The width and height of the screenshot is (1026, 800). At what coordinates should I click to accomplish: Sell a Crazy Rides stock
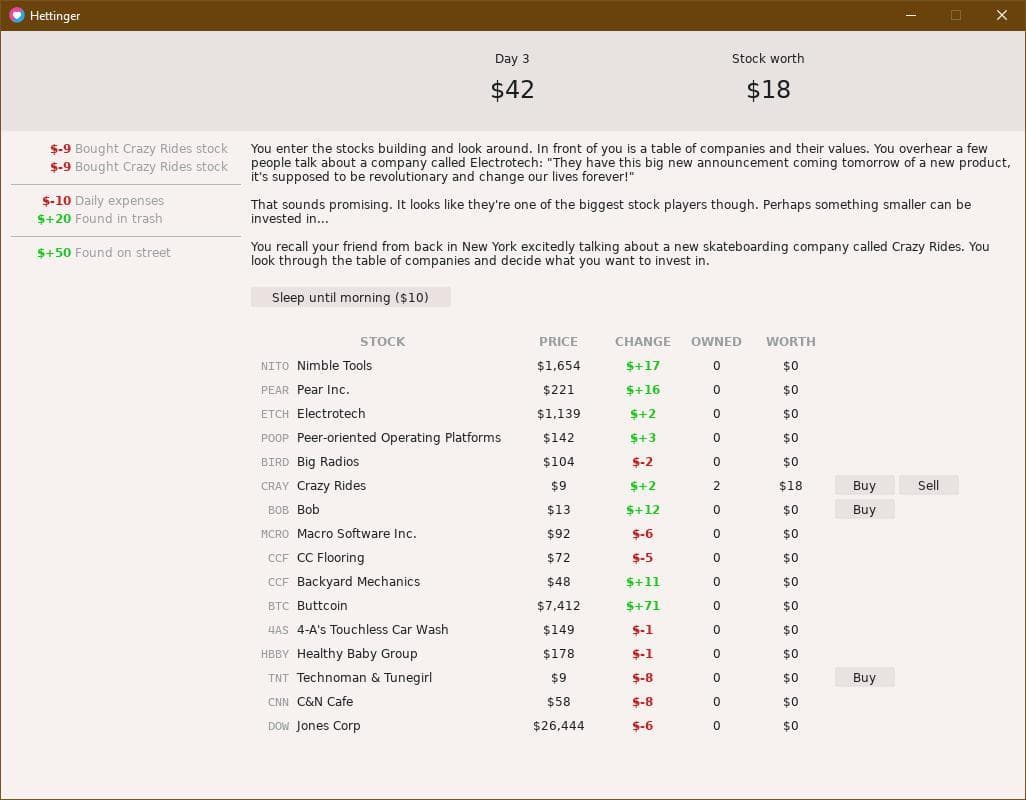(x=928, y=486)
